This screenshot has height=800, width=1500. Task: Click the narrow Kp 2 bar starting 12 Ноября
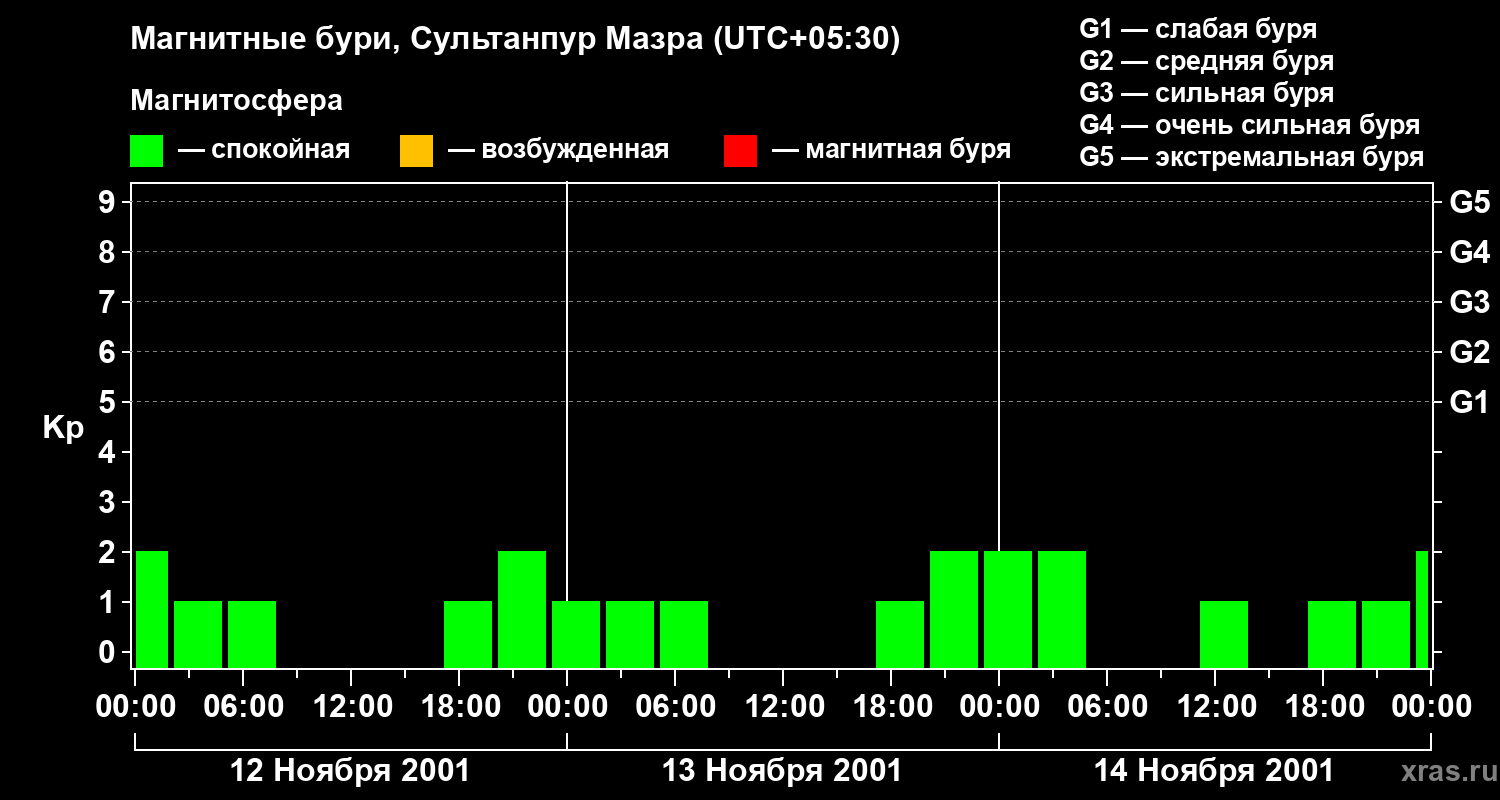click(152, 609)
